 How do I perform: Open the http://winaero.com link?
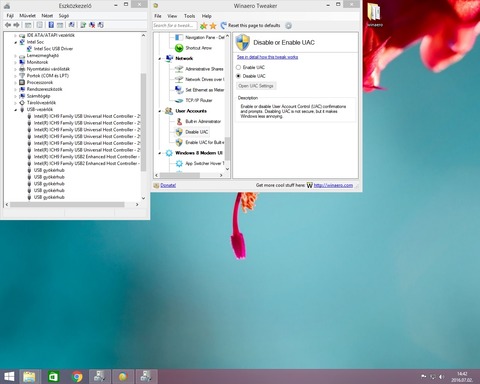point(333,185)
